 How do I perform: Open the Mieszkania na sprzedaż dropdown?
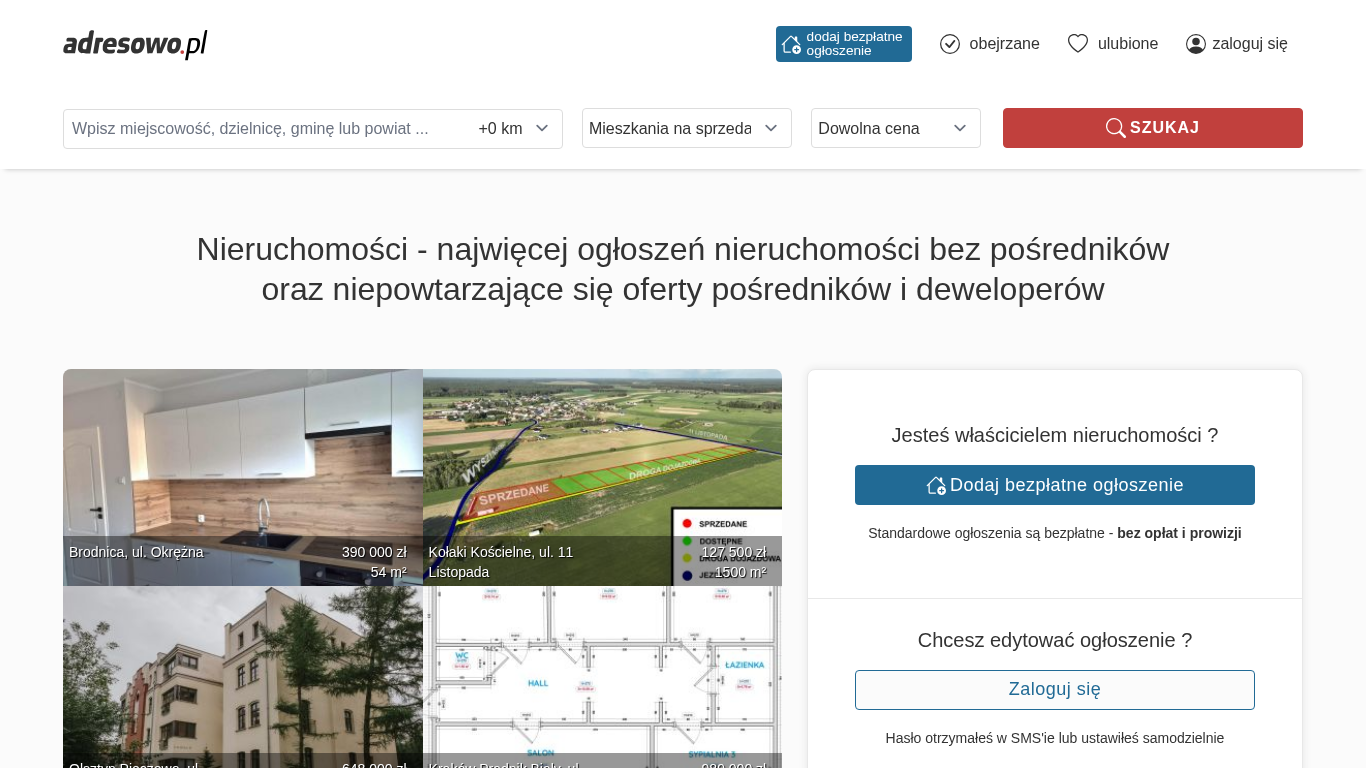(x=686, y=128)
